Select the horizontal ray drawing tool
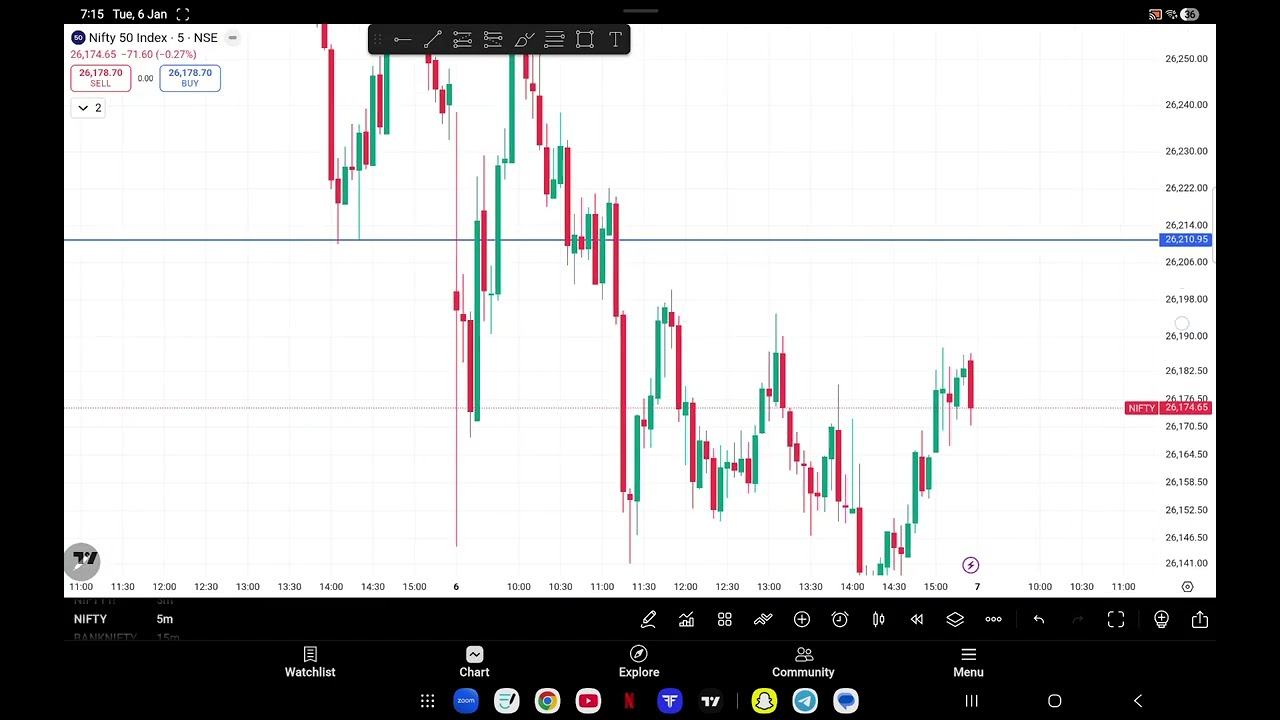Screen dimensions: 1280x720 [x=402, y=40]
